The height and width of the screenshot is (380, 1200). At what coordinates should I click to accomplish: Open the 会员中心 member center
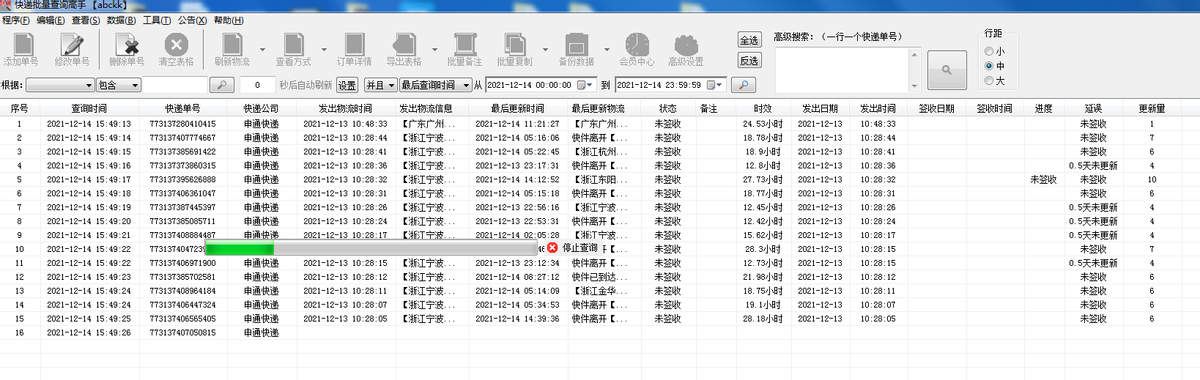click(636, 49)
